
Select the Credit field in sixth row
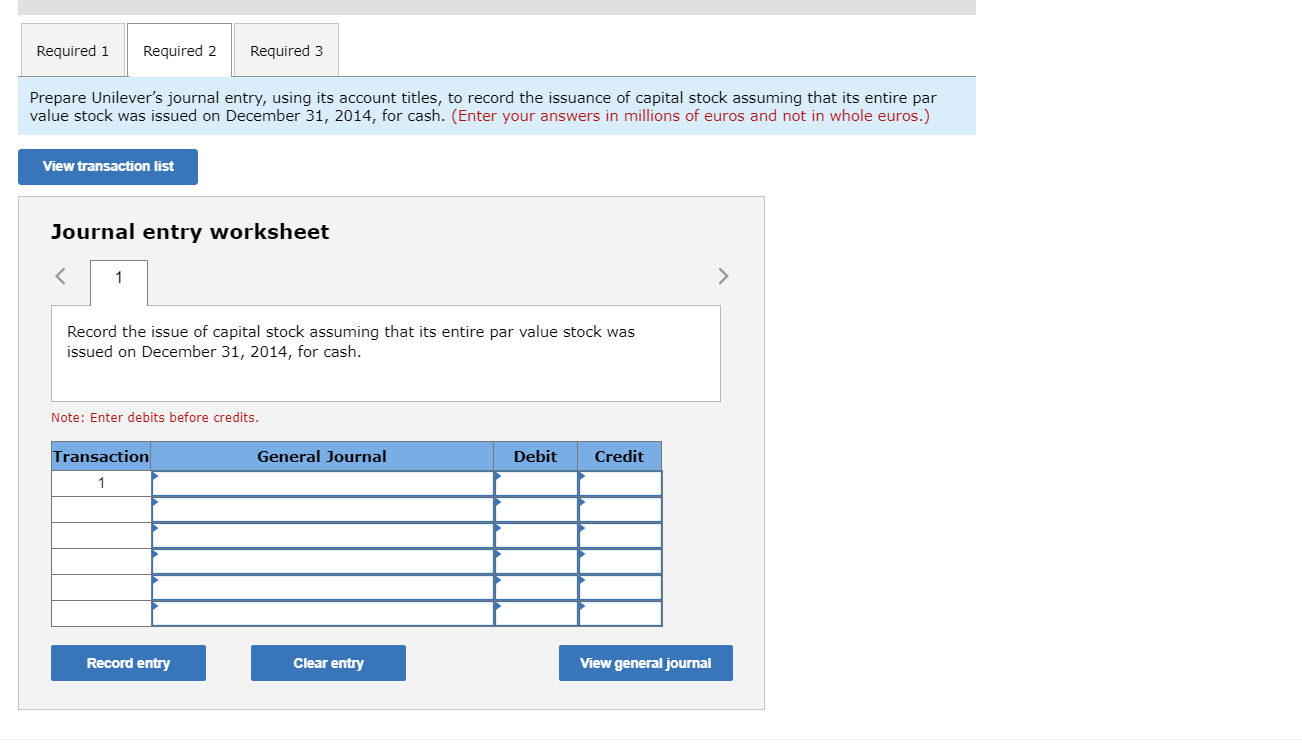pyautogui.click(x=620, y=614)
